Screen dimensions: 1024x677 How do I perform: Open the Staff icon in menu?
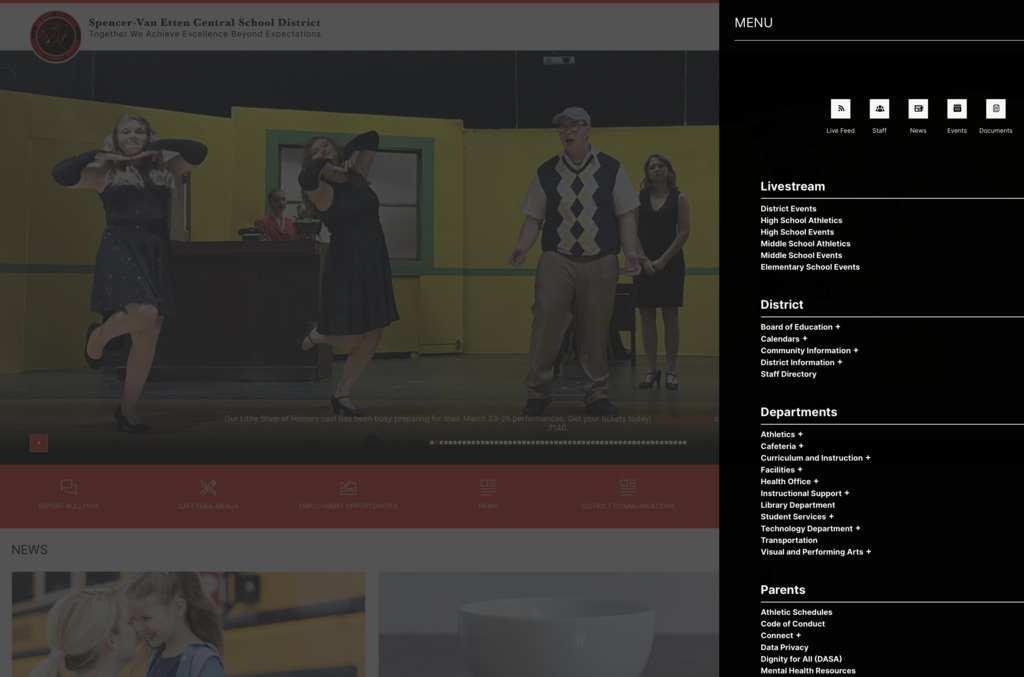879,109
